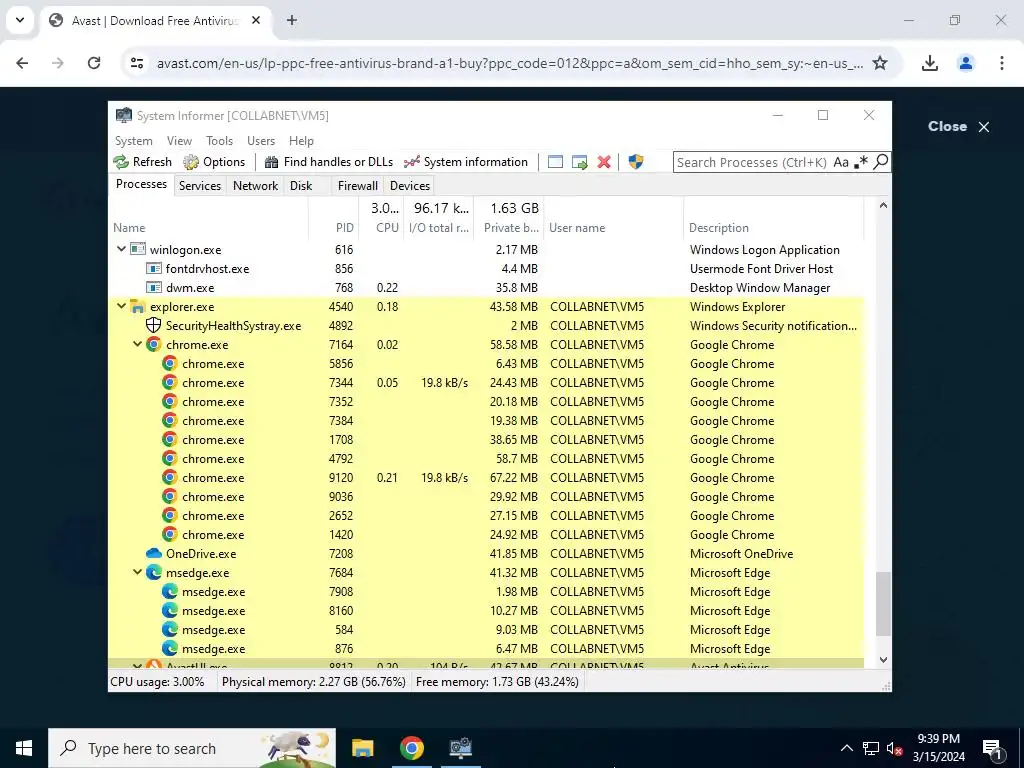The height and width of the screenshot is (768, 1024).
Task: Open Find handles or DLLs
Action: (x=328, y=162)
